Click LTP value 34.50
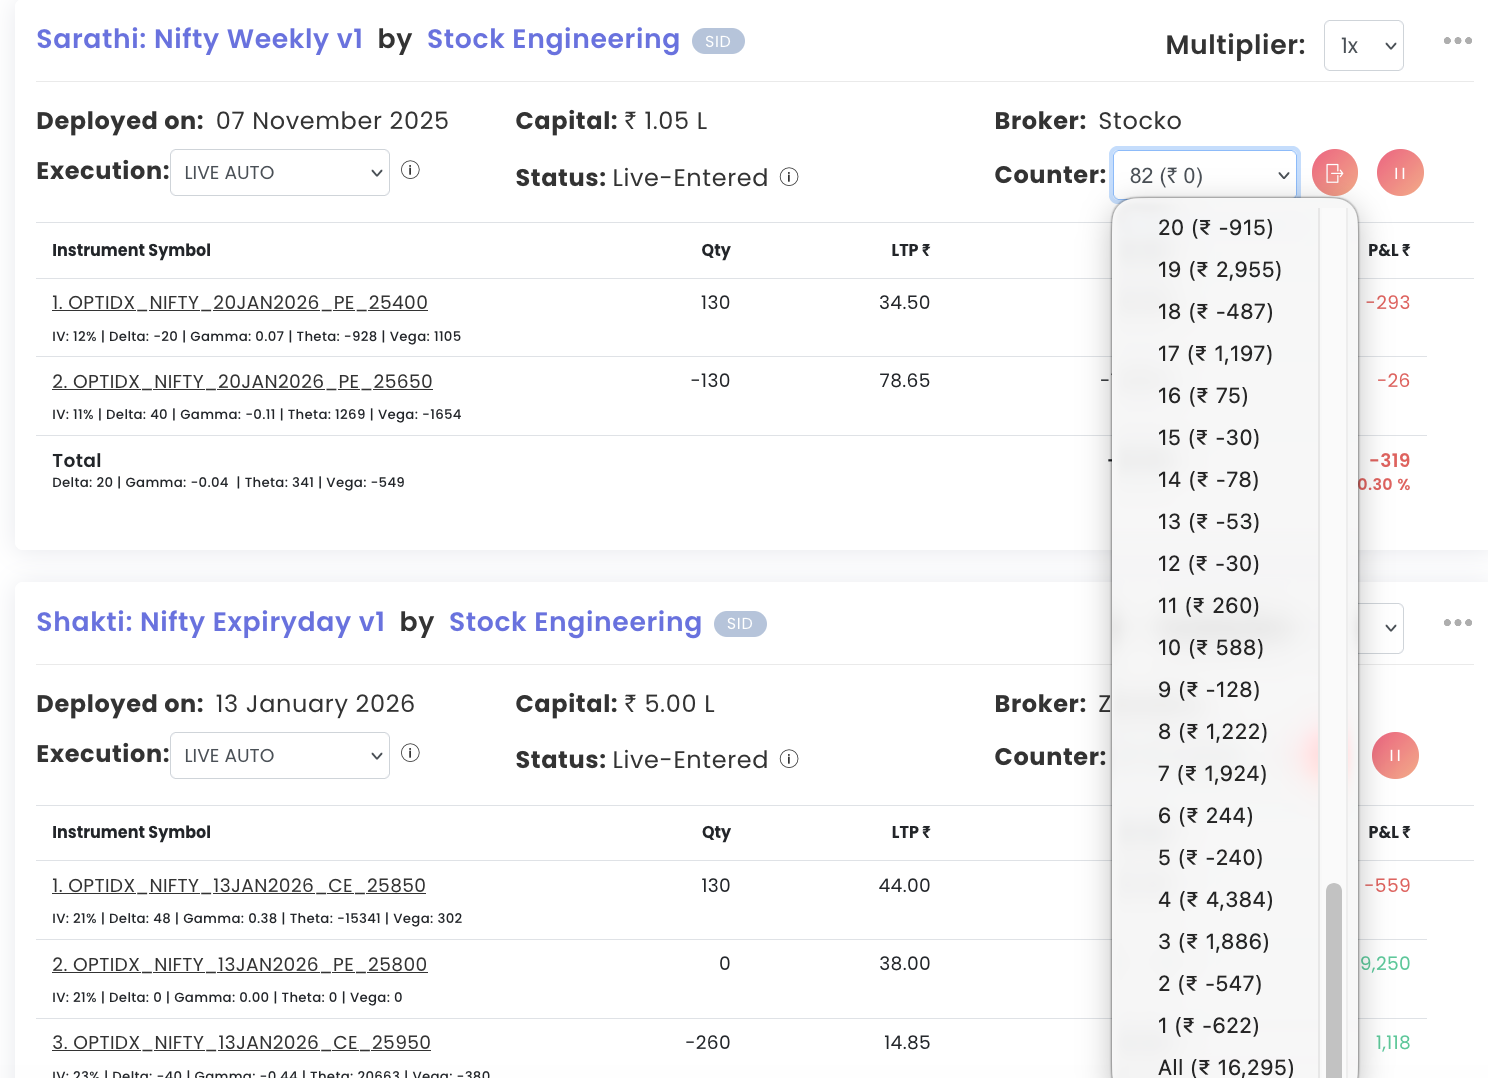The height and width of the screenshot is (1078, 1488). click(x=904, y=302)
